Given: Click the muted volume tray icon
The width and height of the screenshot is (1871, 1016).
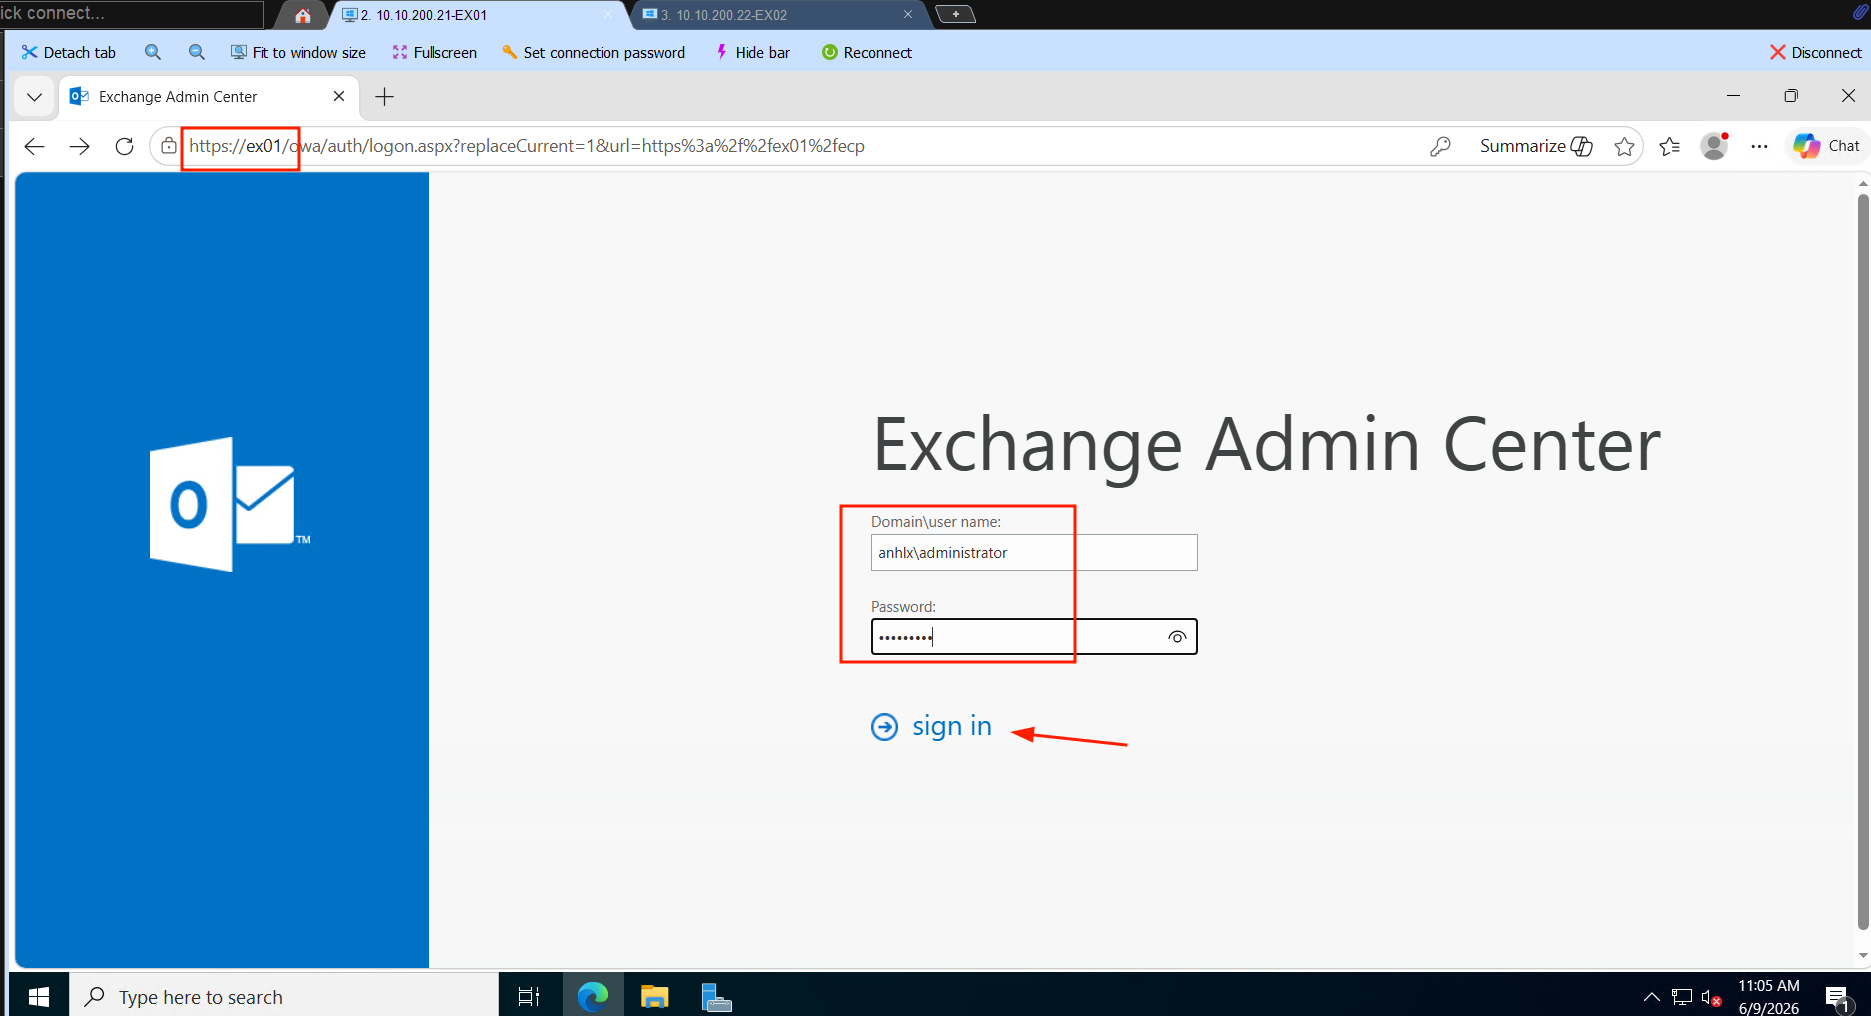Looking at the screenshot, I should tap(1711, 997).
